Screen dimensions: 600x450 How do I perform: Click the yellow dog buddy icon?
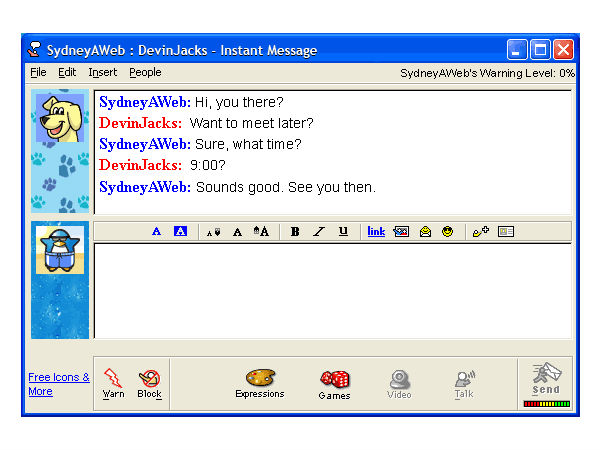(x=60, y=118)
